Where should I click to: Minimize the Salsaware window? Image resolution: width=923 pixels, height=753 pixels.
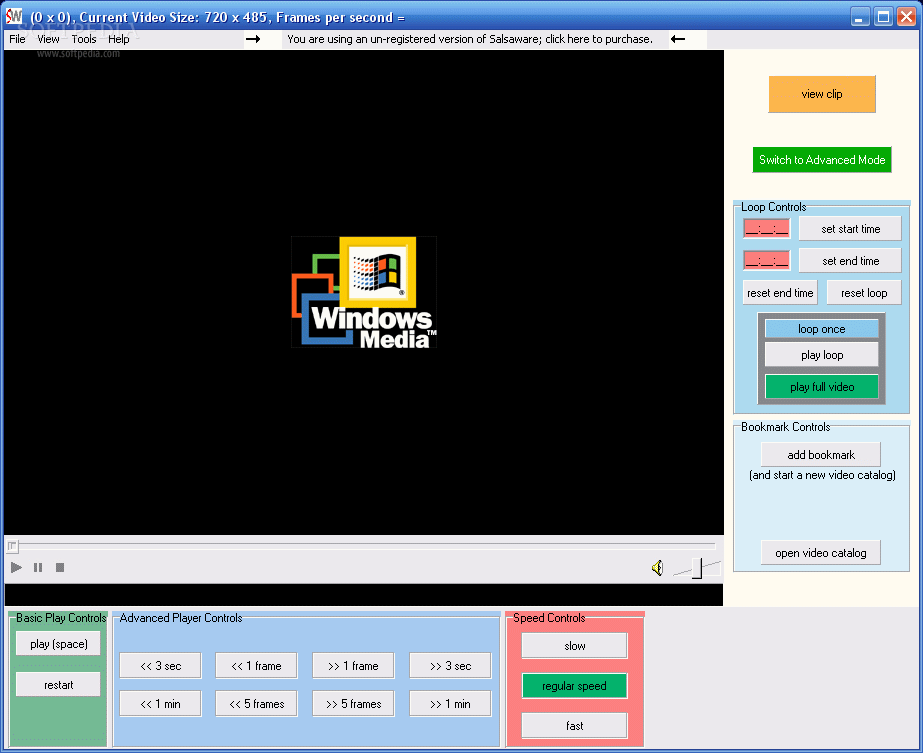tap(860, 16)
